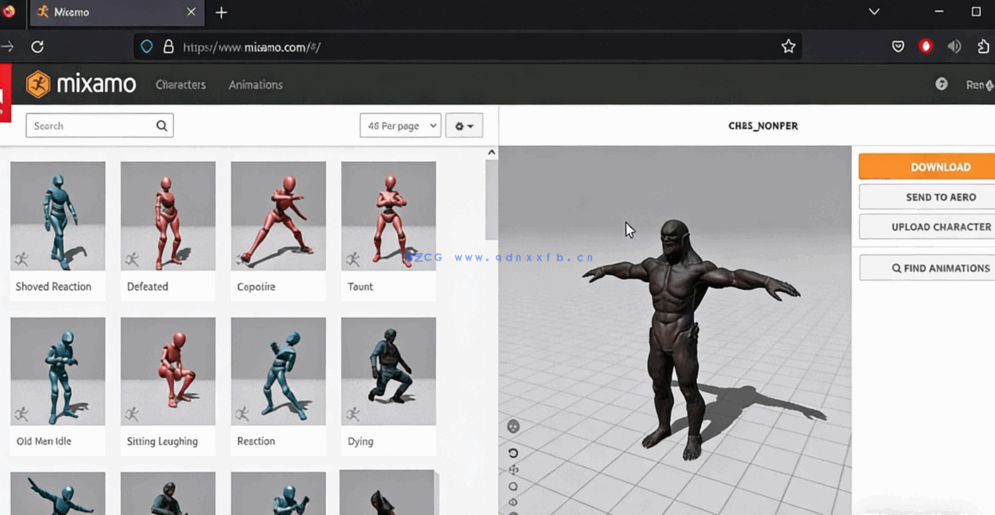The height and width of the screenshot is (515, 995).
Task: Open the Characters tab
Action: (x=181, y=84)
